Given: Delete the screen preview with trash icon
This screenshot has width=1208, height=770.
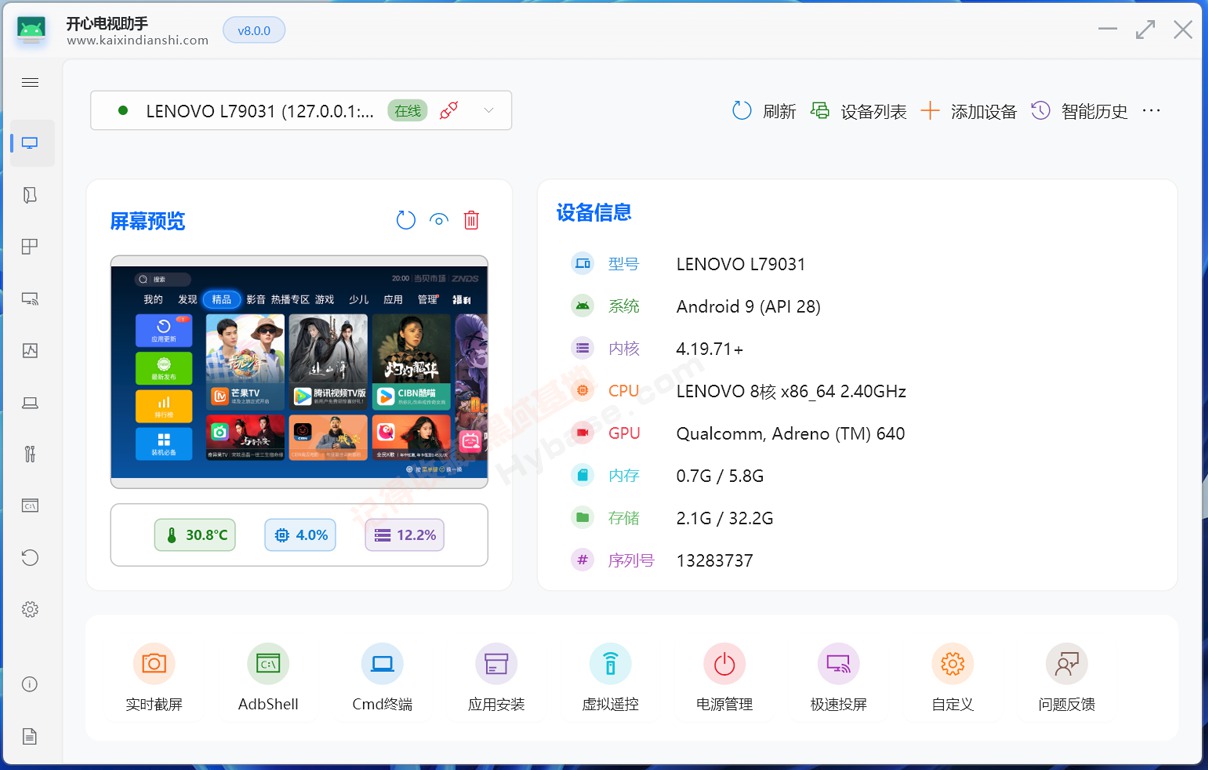Looking at the screenshot, I should tap(472, 220).
